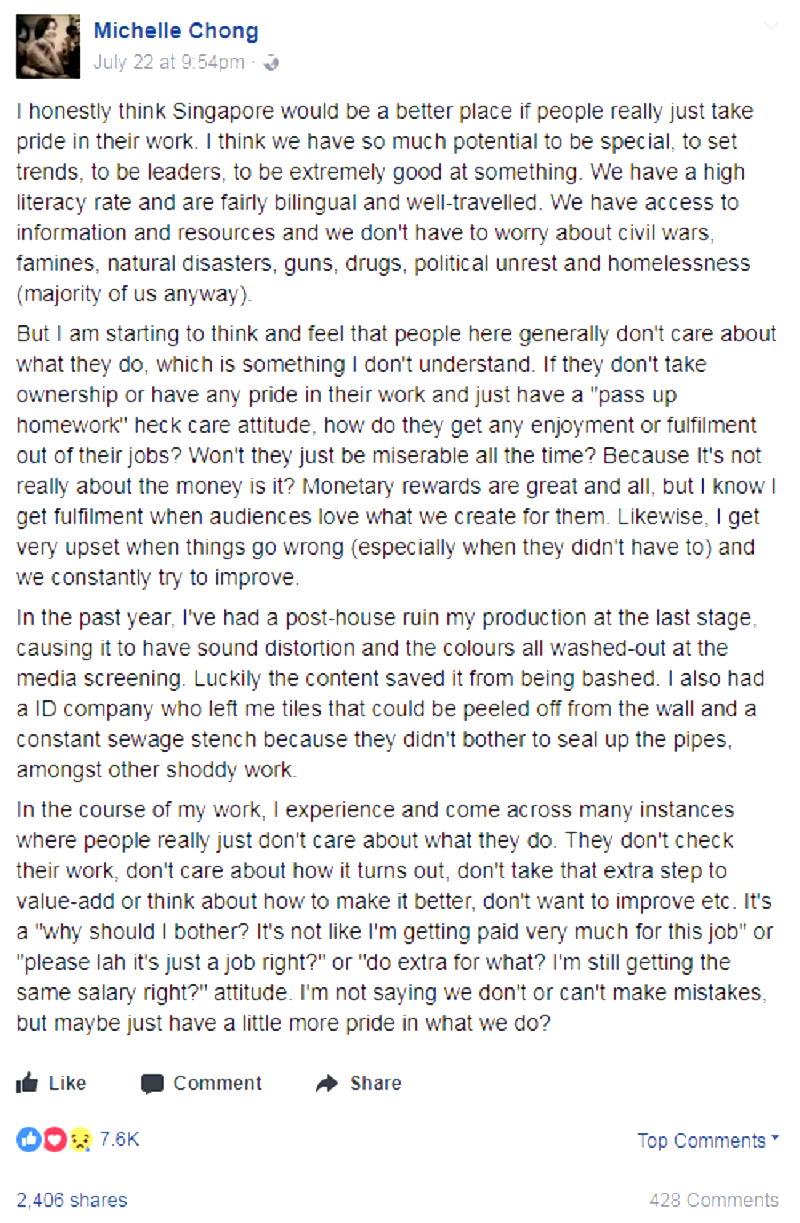The height and width of the screenshot is (1223, 800).
Task: Click the Share arrow icon
Action: coord(326,1083)
